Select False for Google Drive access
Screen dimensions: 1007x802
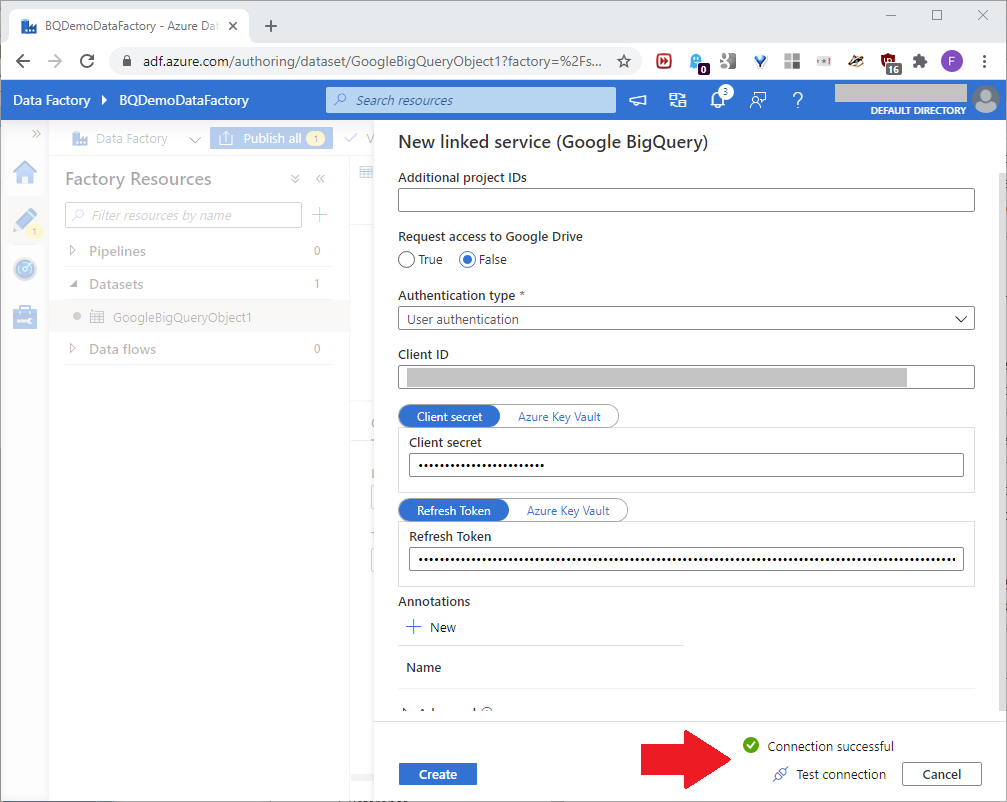pos(467,260)
